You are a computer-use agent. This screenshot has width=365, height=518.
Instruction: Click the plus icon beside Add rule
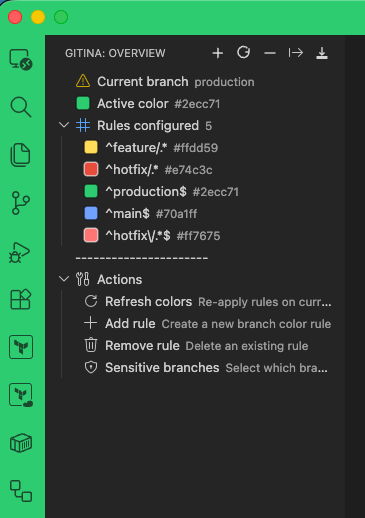[91, 323]
